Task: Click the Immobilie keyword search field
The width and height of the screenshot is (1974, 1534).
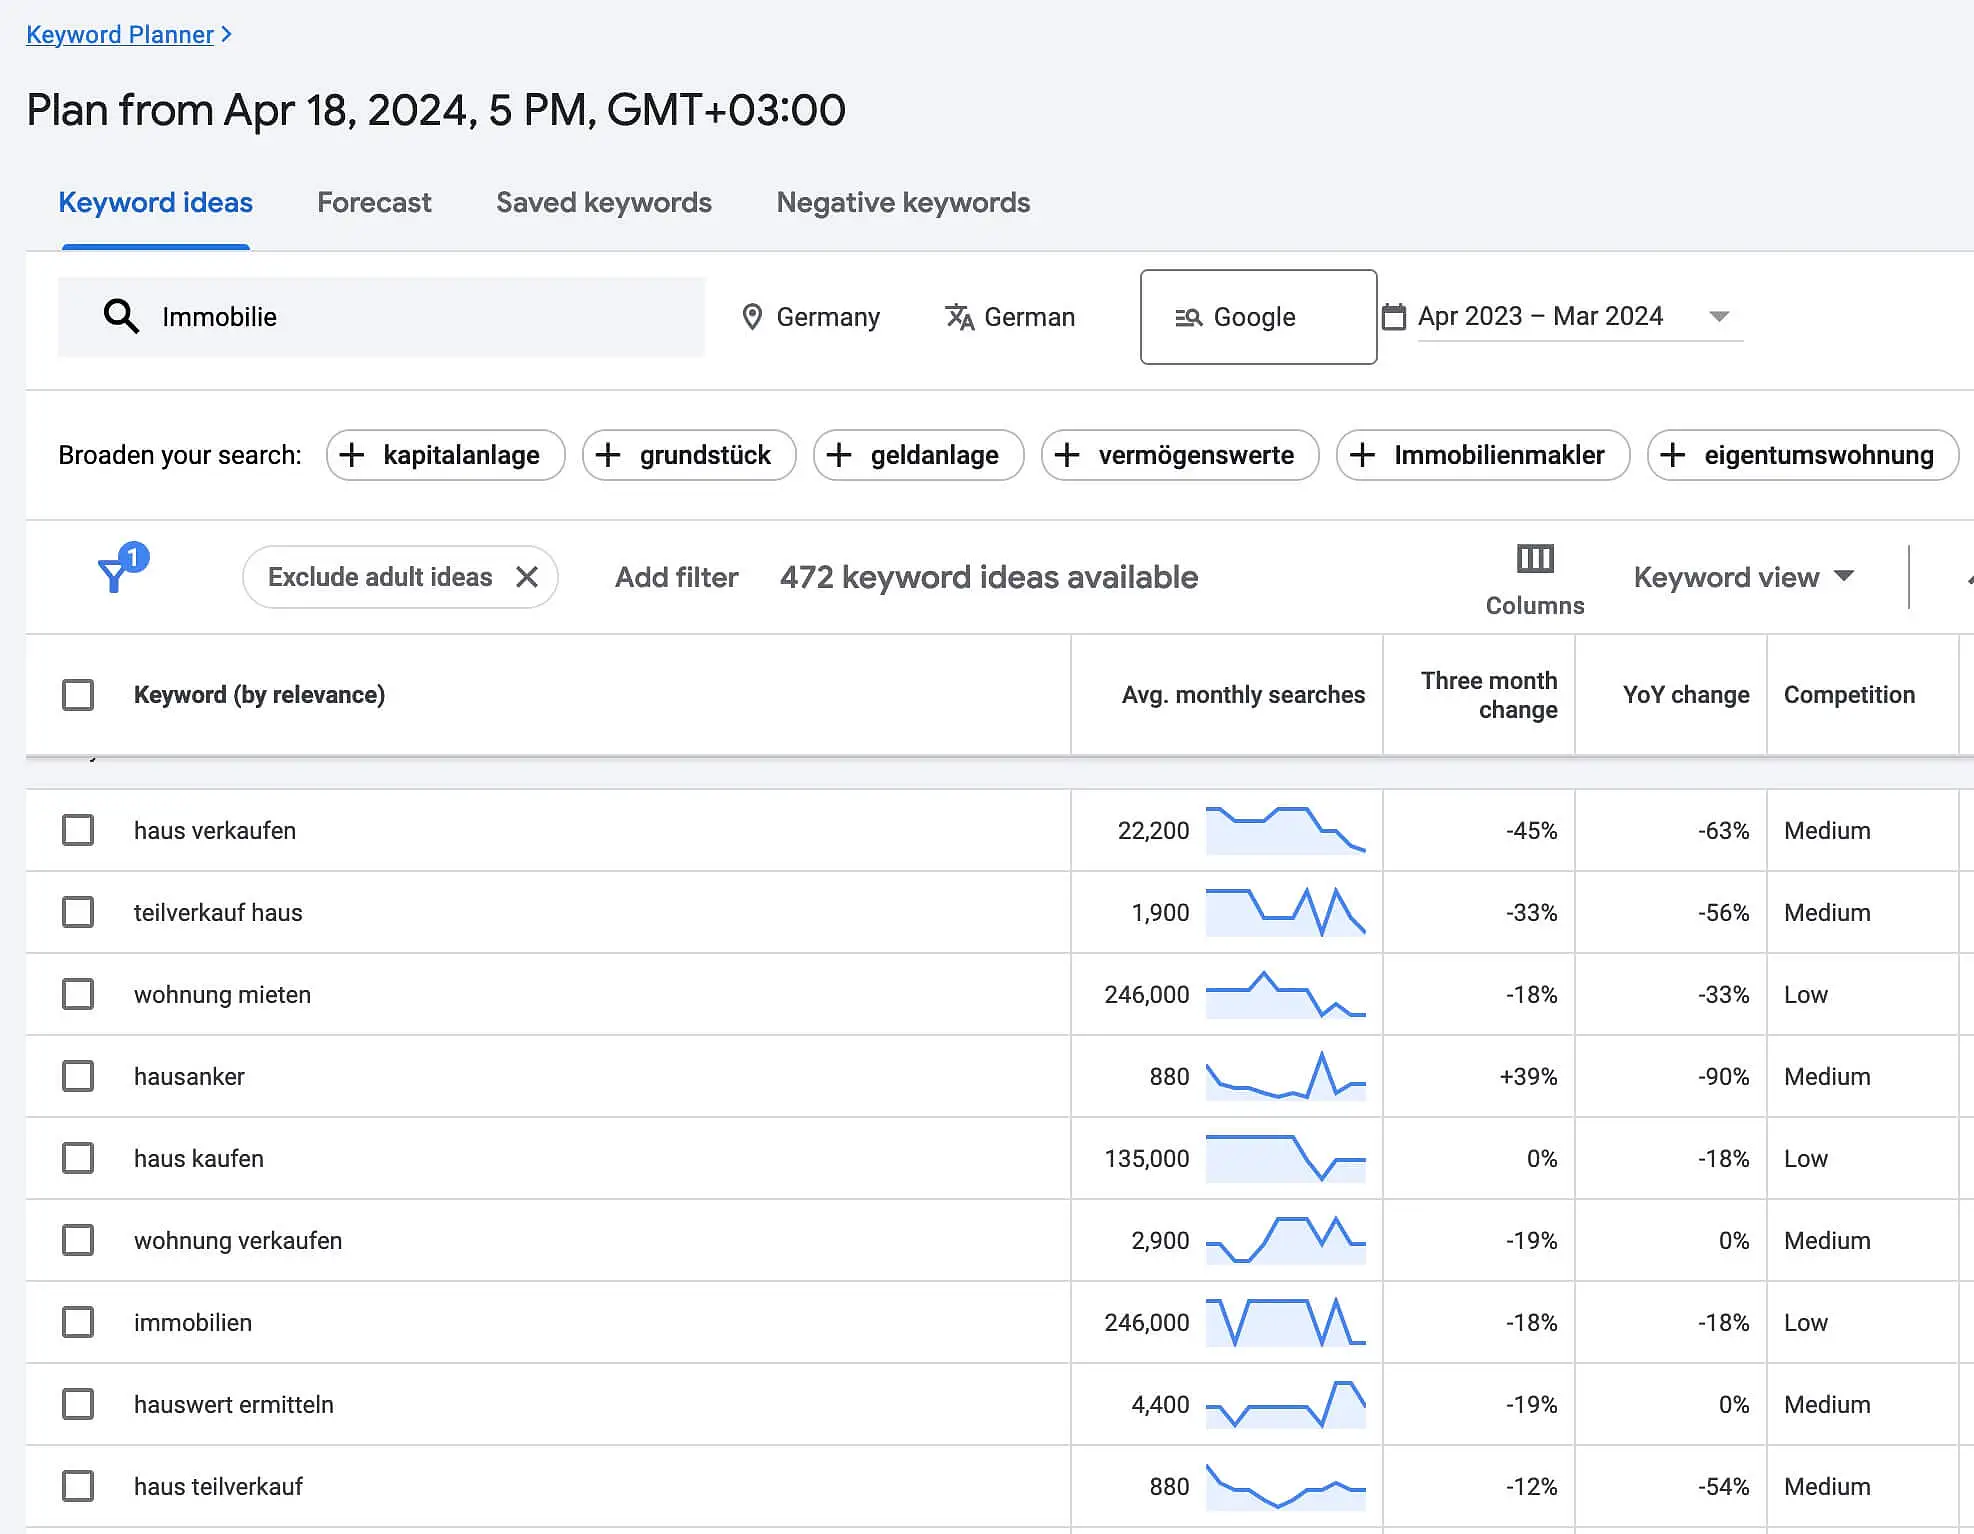Action: (x=381, y=317)
